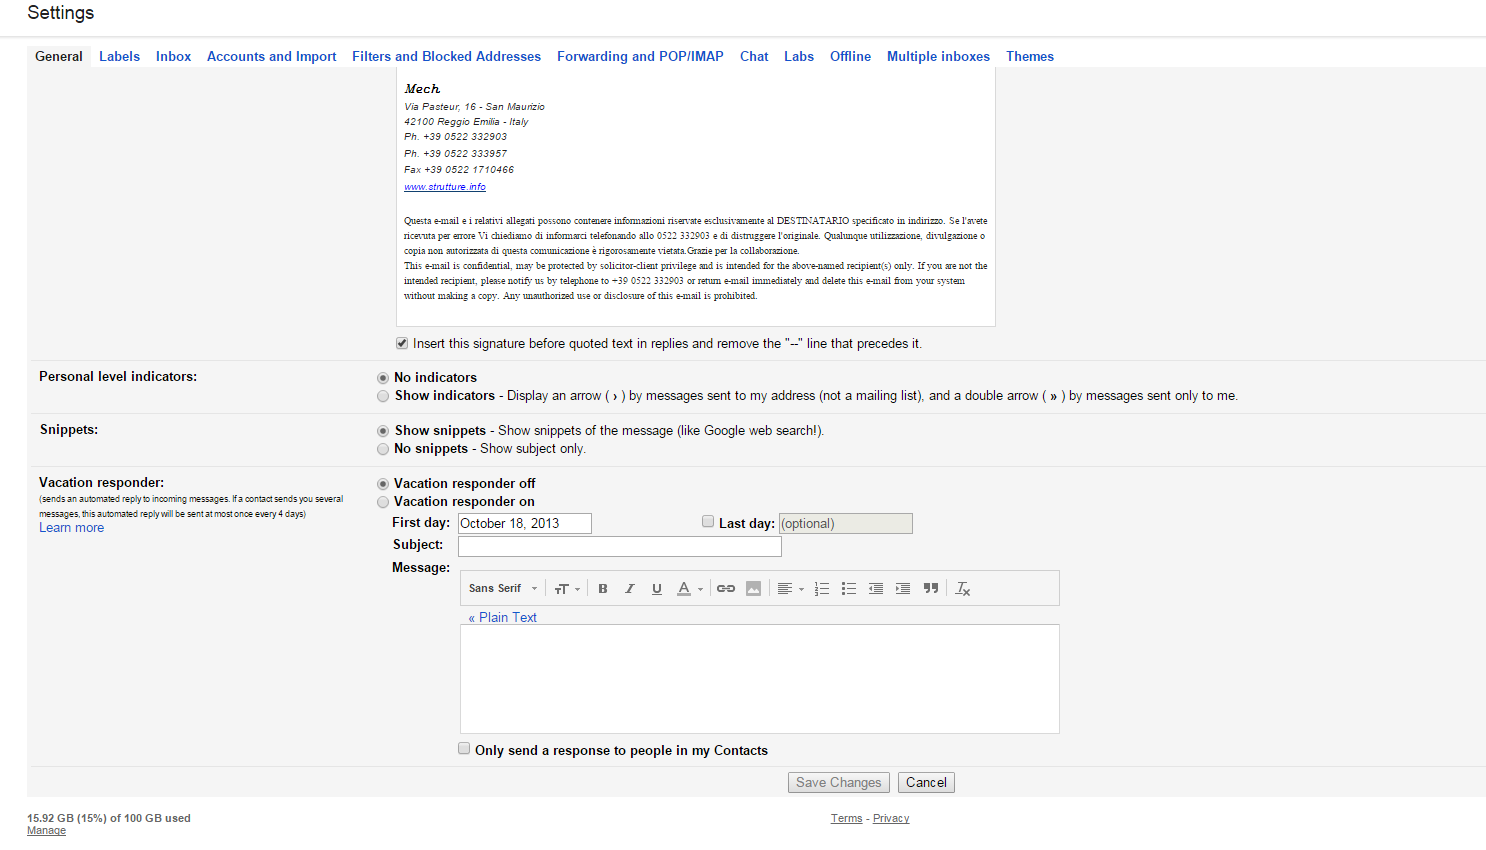Viewport: 1486px width, 850px height.
Task: Create a numbered list in the message
Action: [x=822, y=589]
